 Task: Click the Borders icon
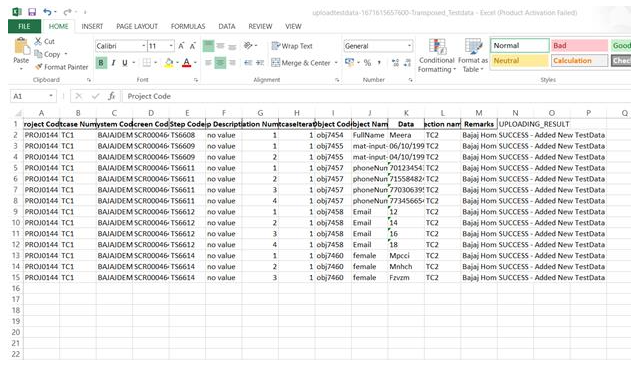pyautogui.click(x=147, y=63)
